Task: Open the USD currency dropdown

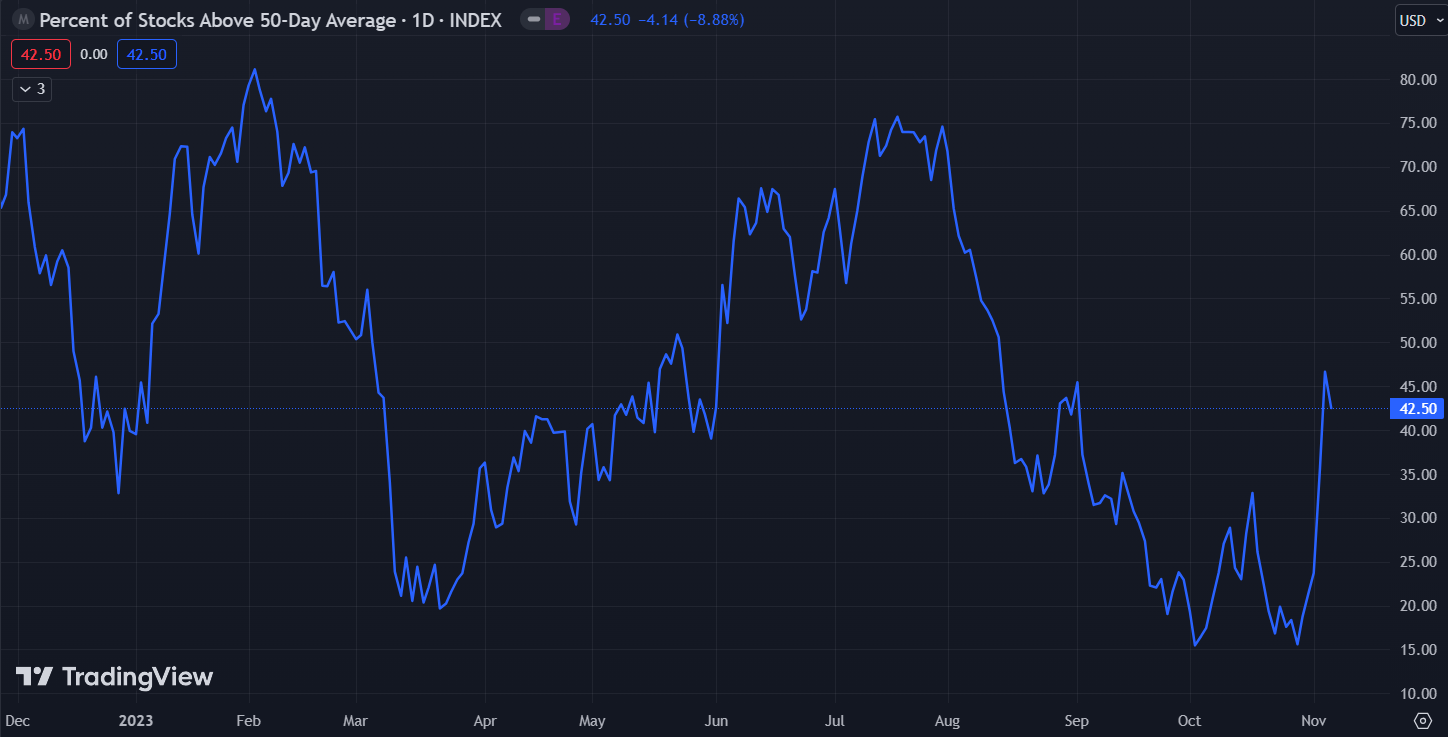Action: coord(1421,20)
